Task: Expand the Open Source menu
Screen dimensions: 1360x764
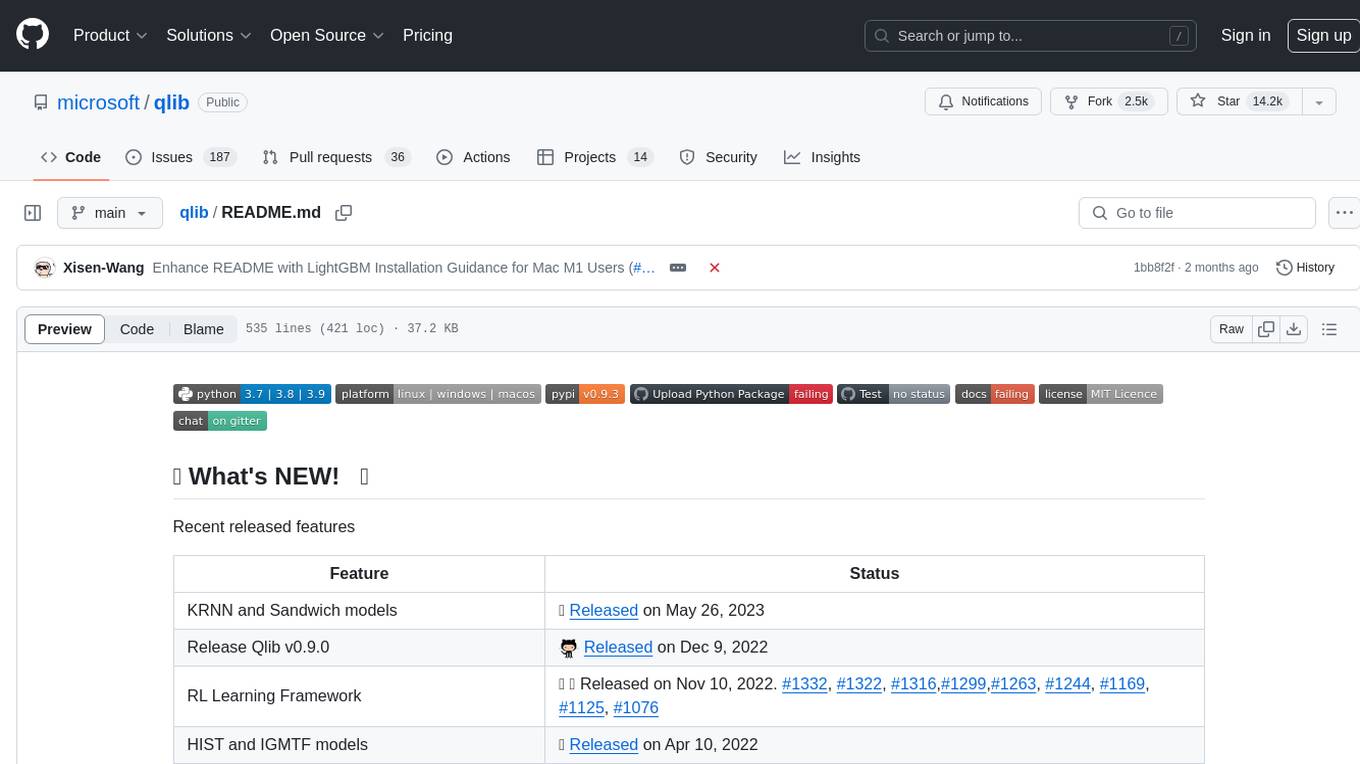Action: tap(327, 35)
